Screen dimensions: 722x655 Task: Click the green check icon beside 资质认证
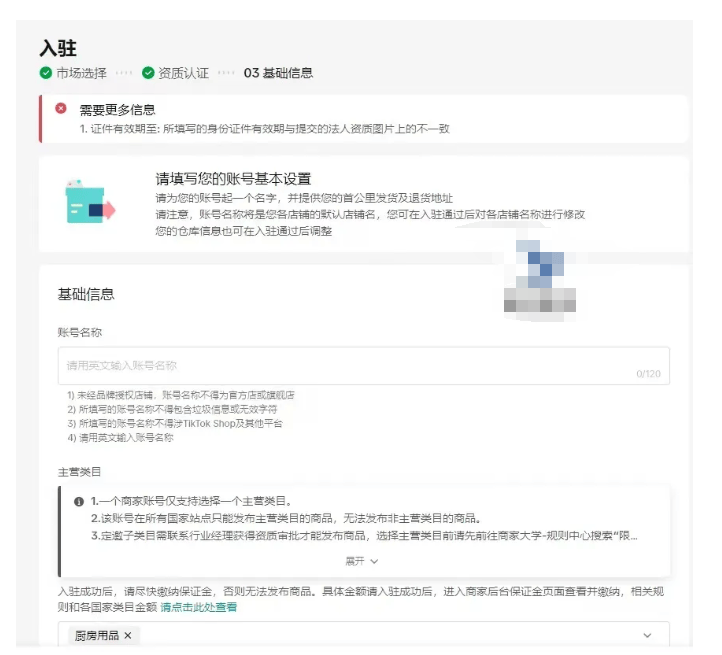tap(148, 73)
